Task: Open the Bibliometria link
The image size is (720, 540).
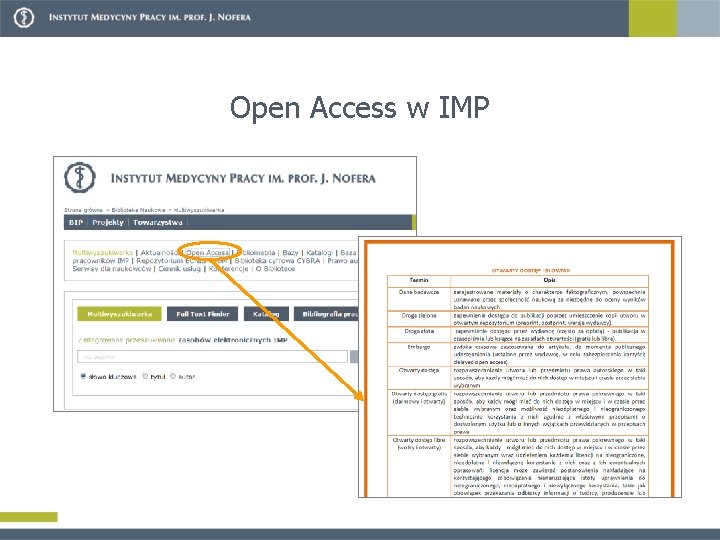Action: (x=257, y=253)
